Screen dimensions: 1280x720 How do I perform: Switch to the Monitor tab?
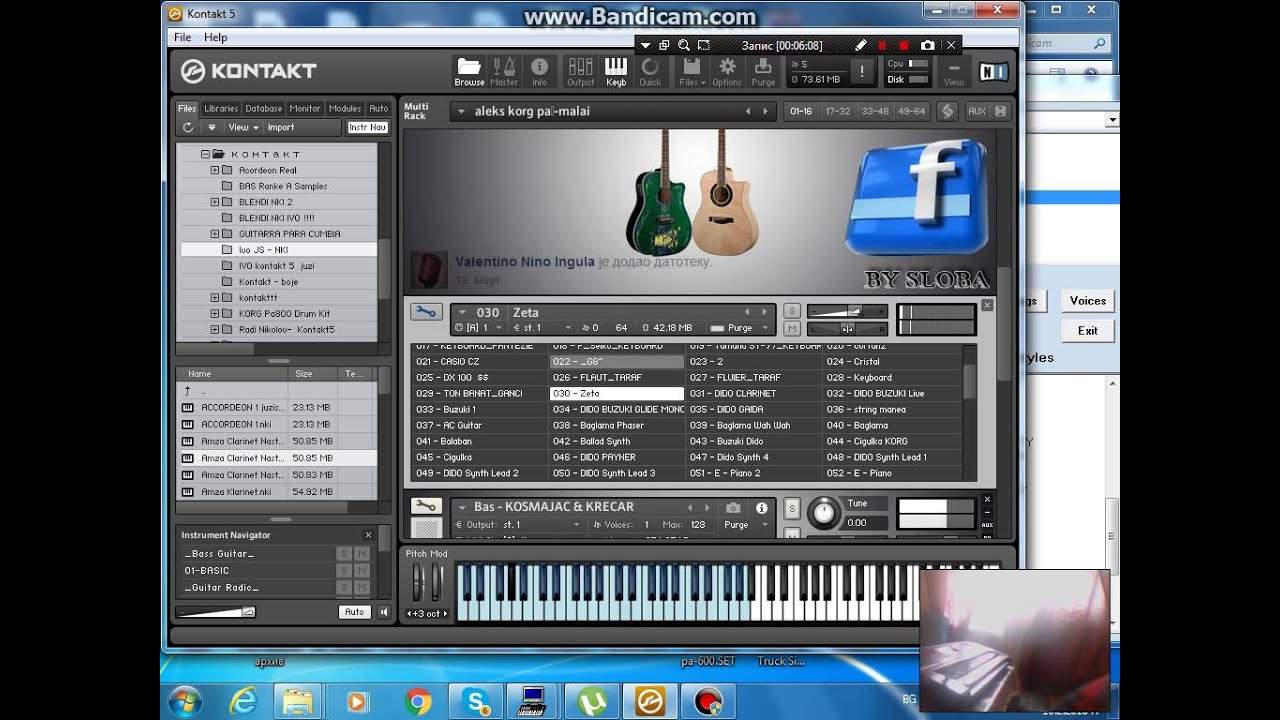(305, 108)
